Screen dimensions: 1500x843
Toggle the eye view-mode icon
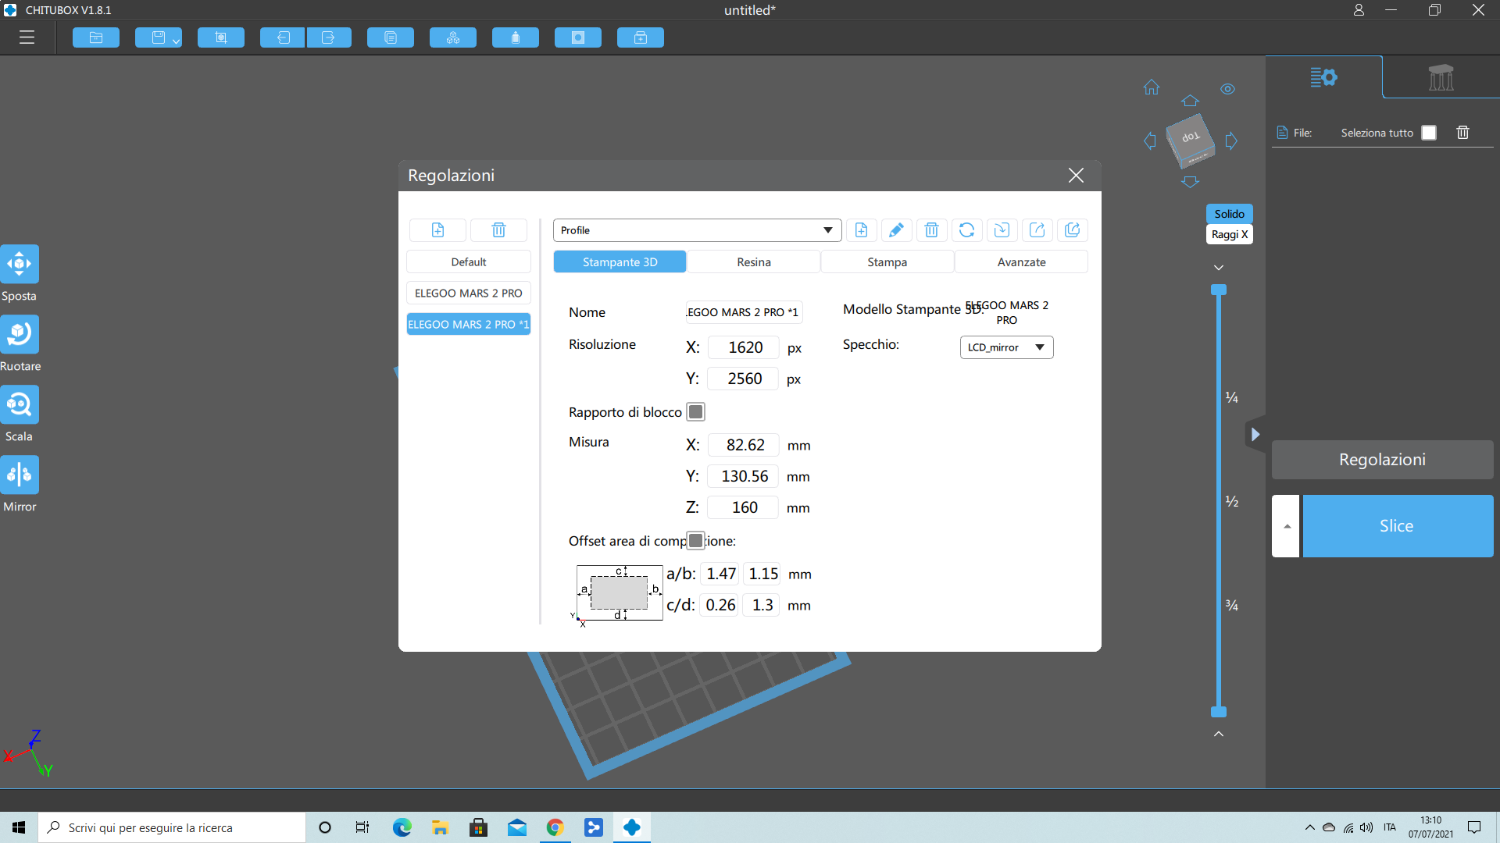[1228, 89]
